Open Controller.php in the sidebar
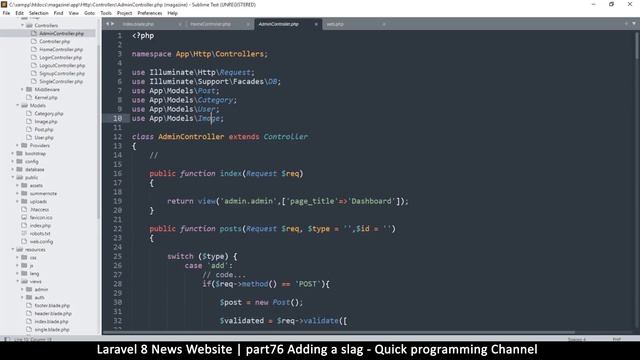This screenshot has width=640, height=360. click(x=55, y=42)
